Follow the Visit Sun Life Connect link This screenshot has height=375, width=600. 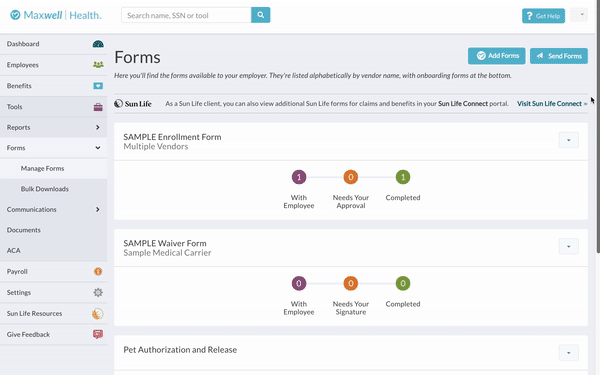(552, 104)
